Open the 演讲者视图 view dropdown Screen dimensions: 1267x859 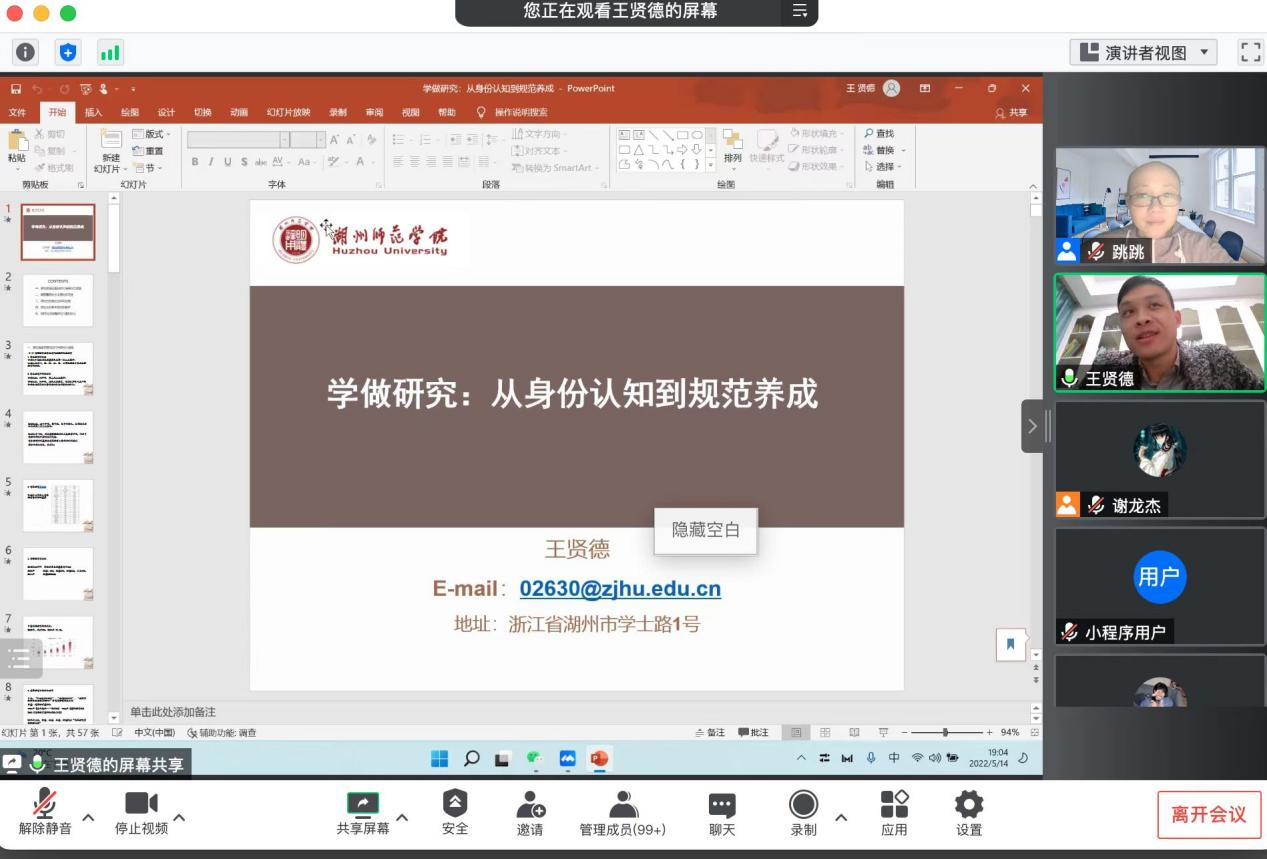pos(1143,53)
